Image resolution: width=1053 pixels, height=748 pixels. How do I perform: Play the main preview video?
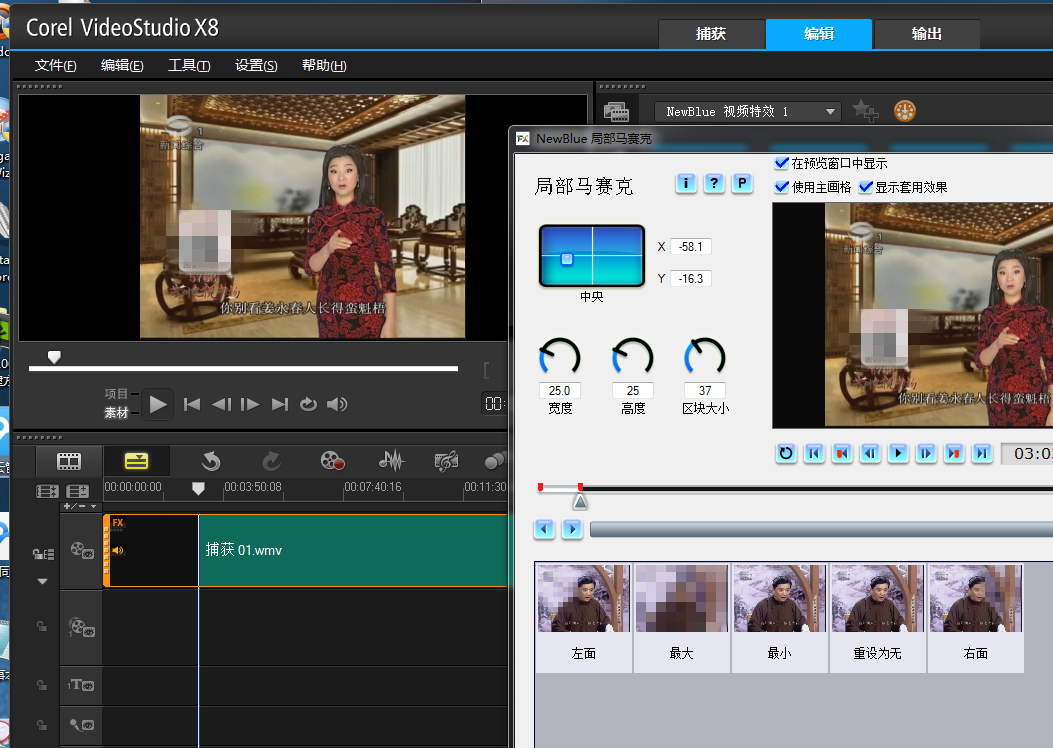click(x=158, y=404)
